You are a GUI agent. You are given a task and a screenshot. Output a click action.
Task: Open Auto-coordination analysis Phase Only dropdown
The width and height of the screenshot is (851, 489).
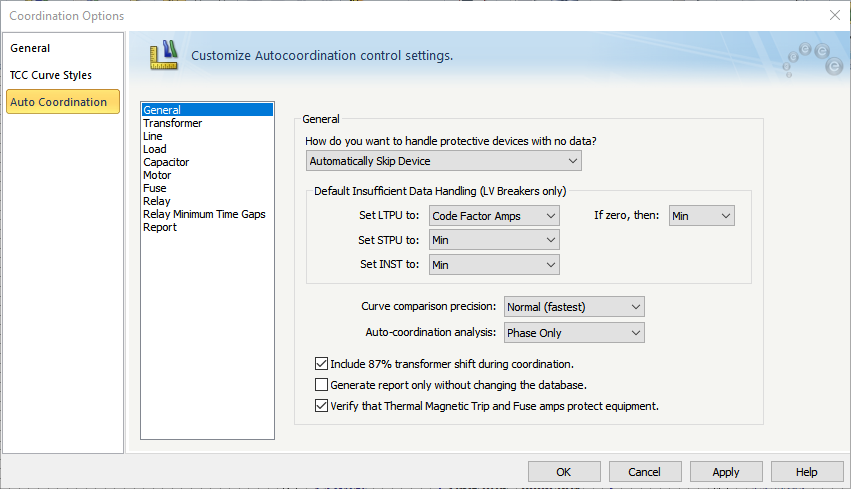click(x=574, y=333)
